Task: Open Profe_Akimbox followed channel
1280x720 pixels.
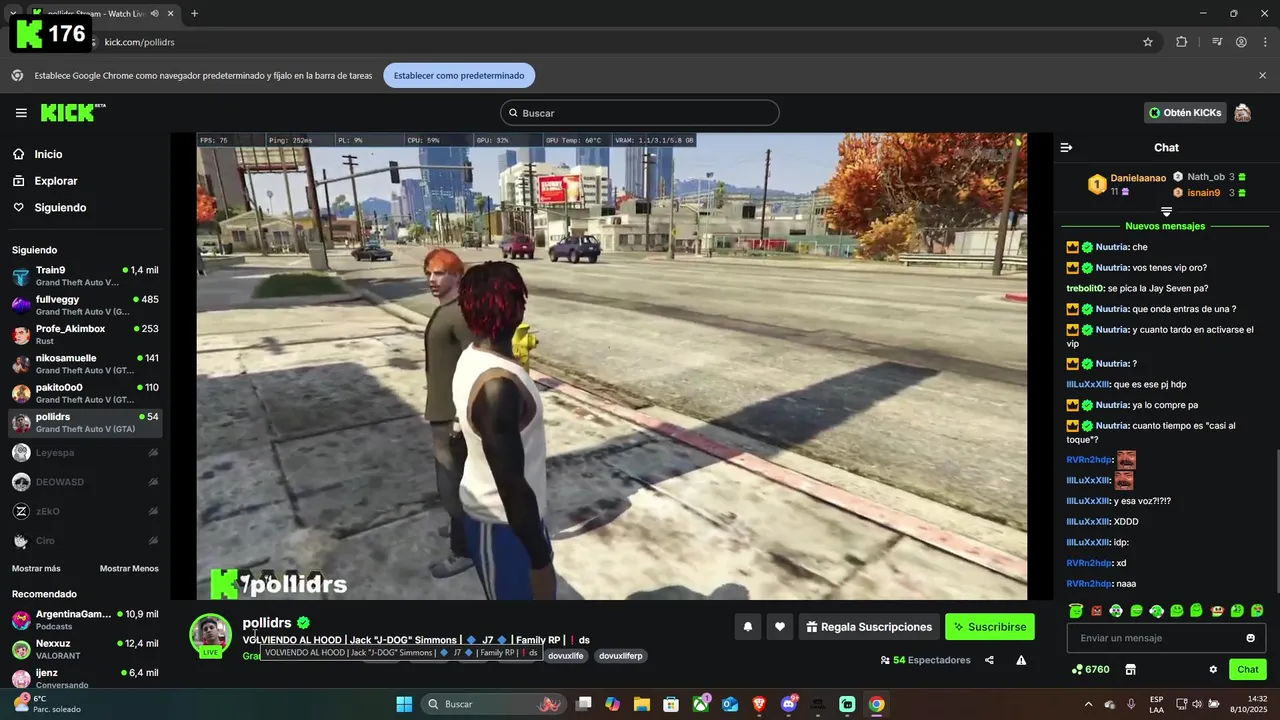Action: (x=85, y=334)
